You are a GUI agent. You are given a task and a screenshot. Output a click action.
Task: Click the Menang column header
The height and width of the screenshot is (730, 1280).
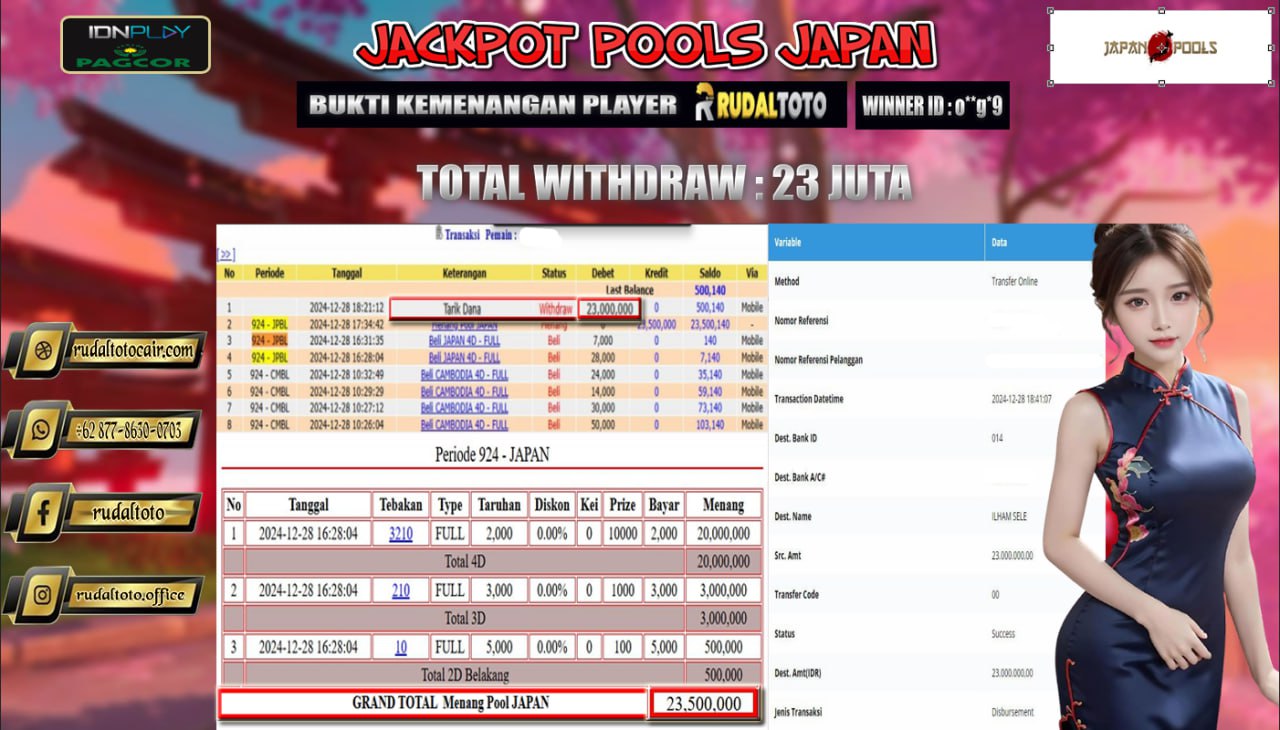(x=723, y=505)
